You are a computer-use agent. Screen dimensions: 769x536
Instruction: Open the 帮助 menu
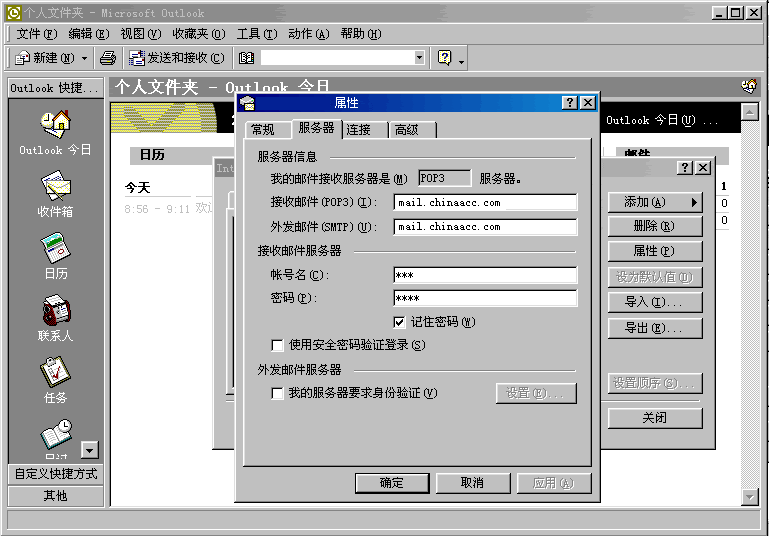click(361, 34)
